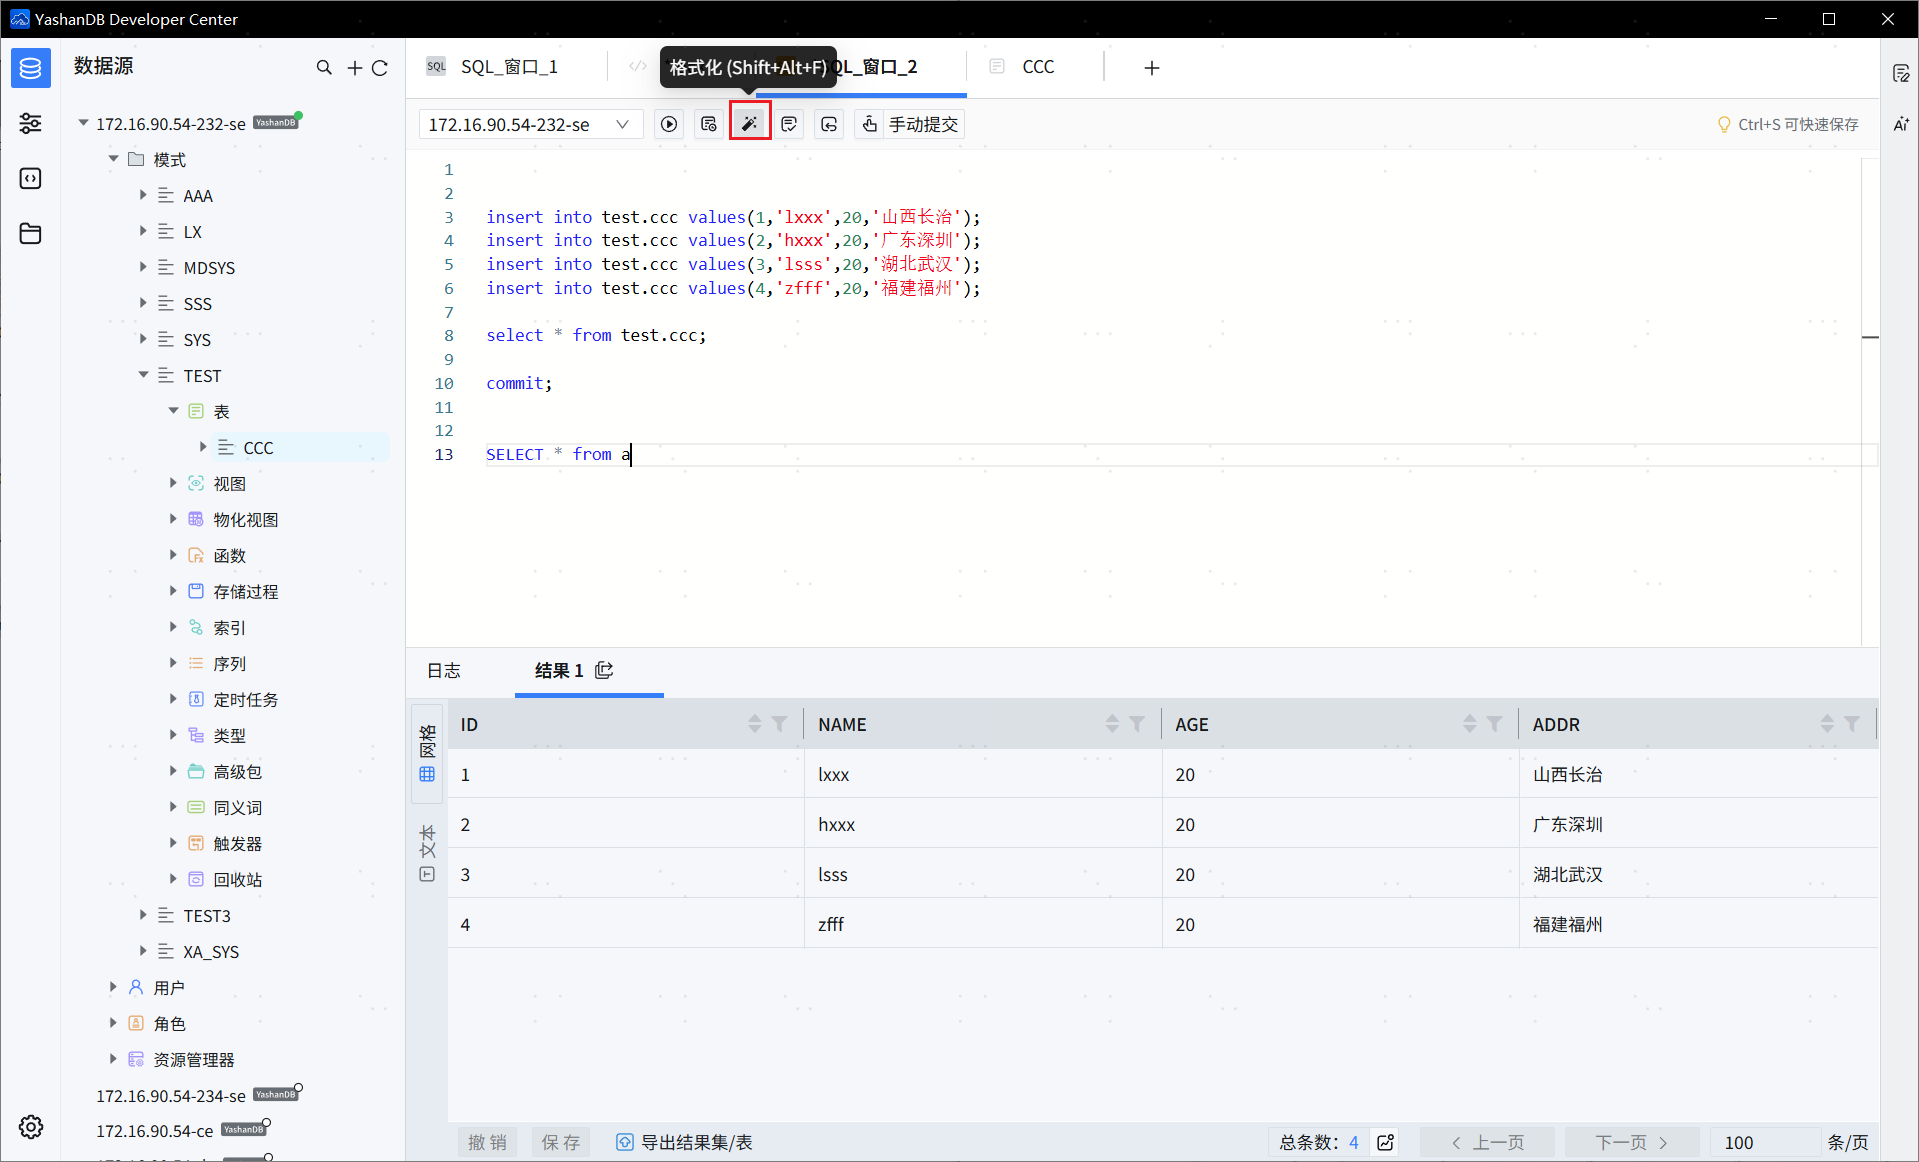Screen dimensions: 1919x1162
Task: Refresh the data source tree
Action: [x=380, y=67]
